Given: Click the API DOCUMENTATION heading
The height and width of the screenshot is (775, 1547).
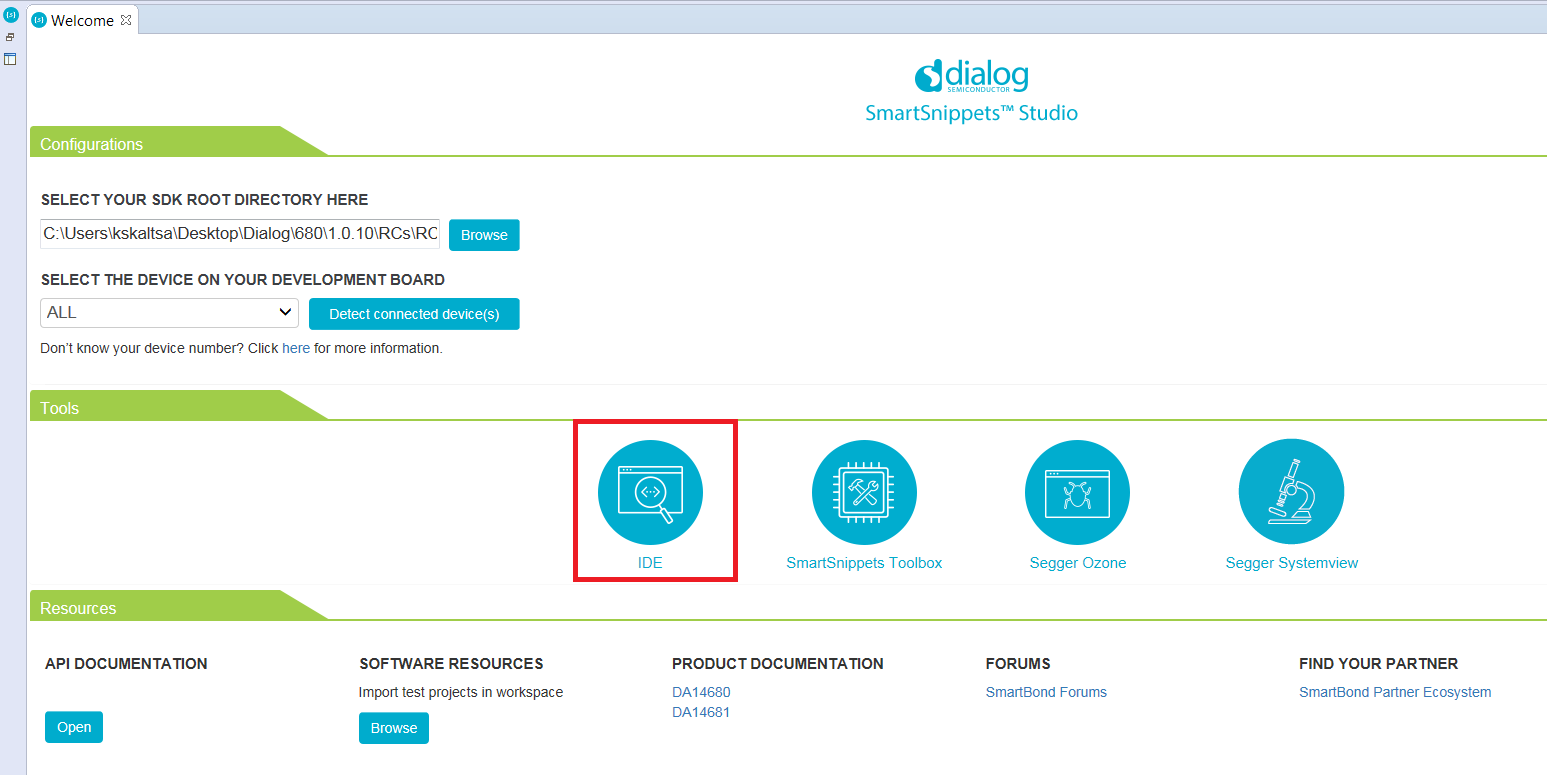Looking at the screenshot, I should pos(126,664).
